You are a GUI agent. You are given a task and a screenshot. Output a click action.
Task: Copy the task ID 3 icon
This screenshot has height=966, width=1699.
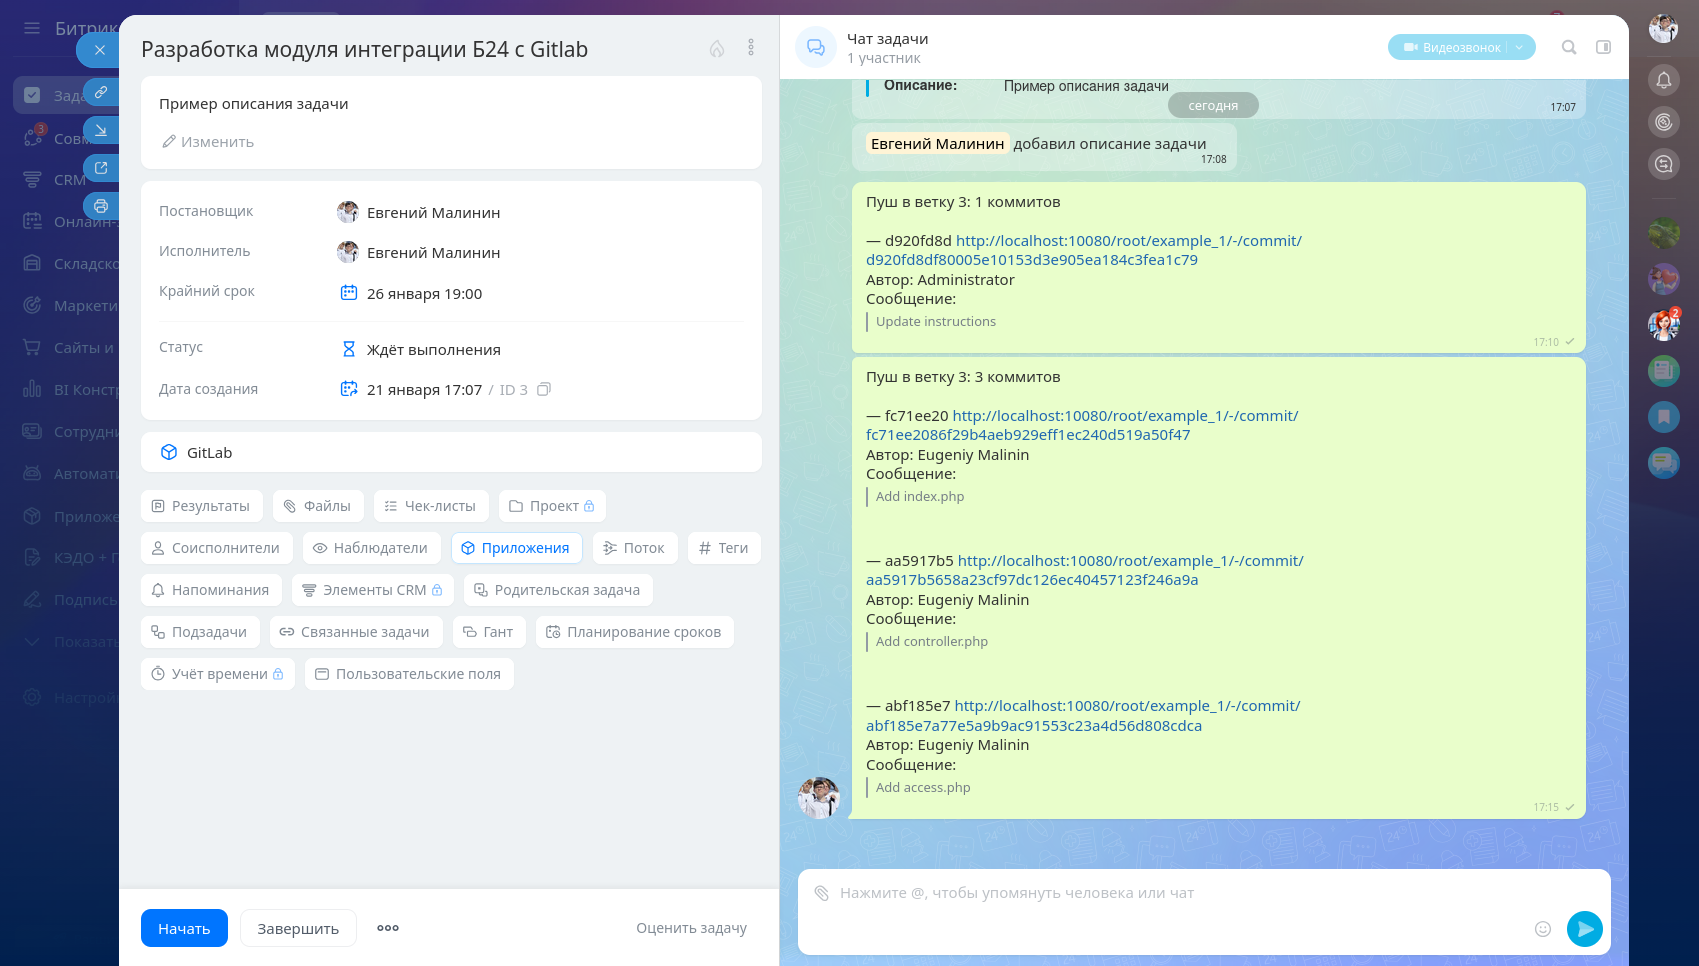tap(544, 389)
